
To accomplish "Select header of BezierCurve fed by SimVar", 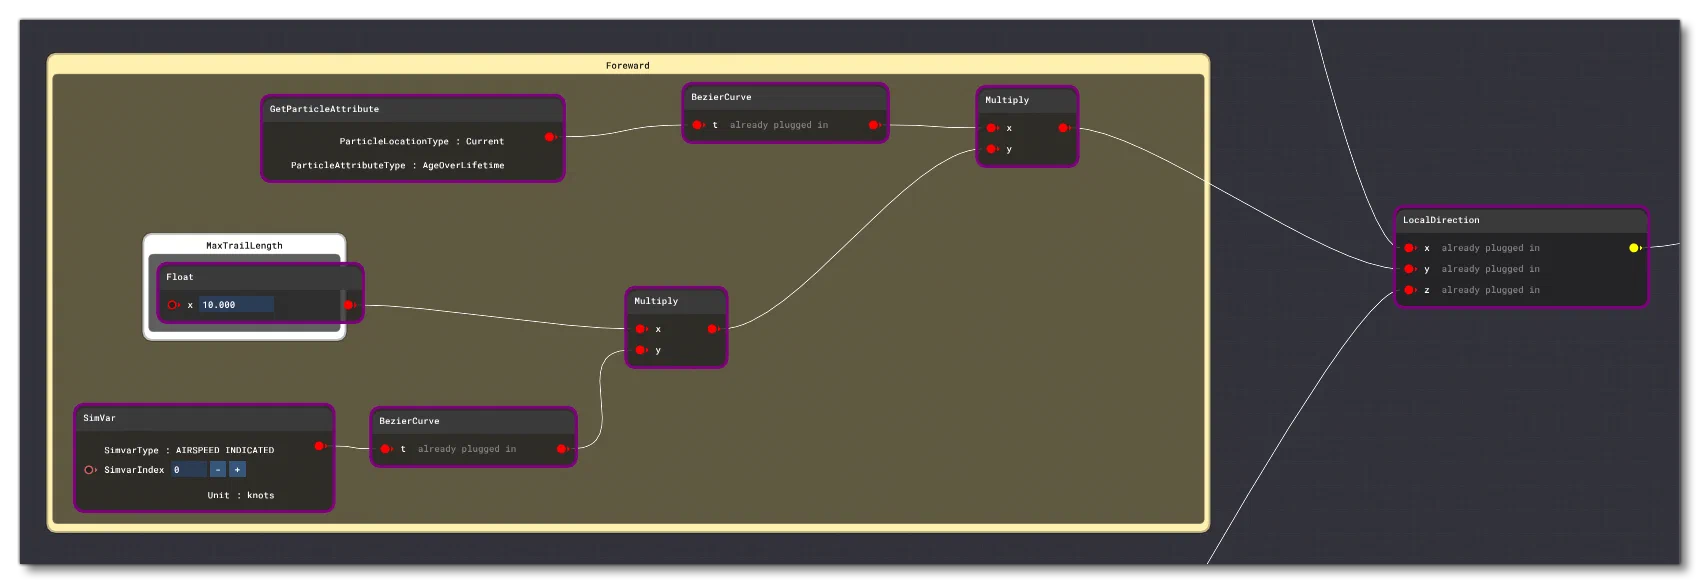I will coord(473,421).
